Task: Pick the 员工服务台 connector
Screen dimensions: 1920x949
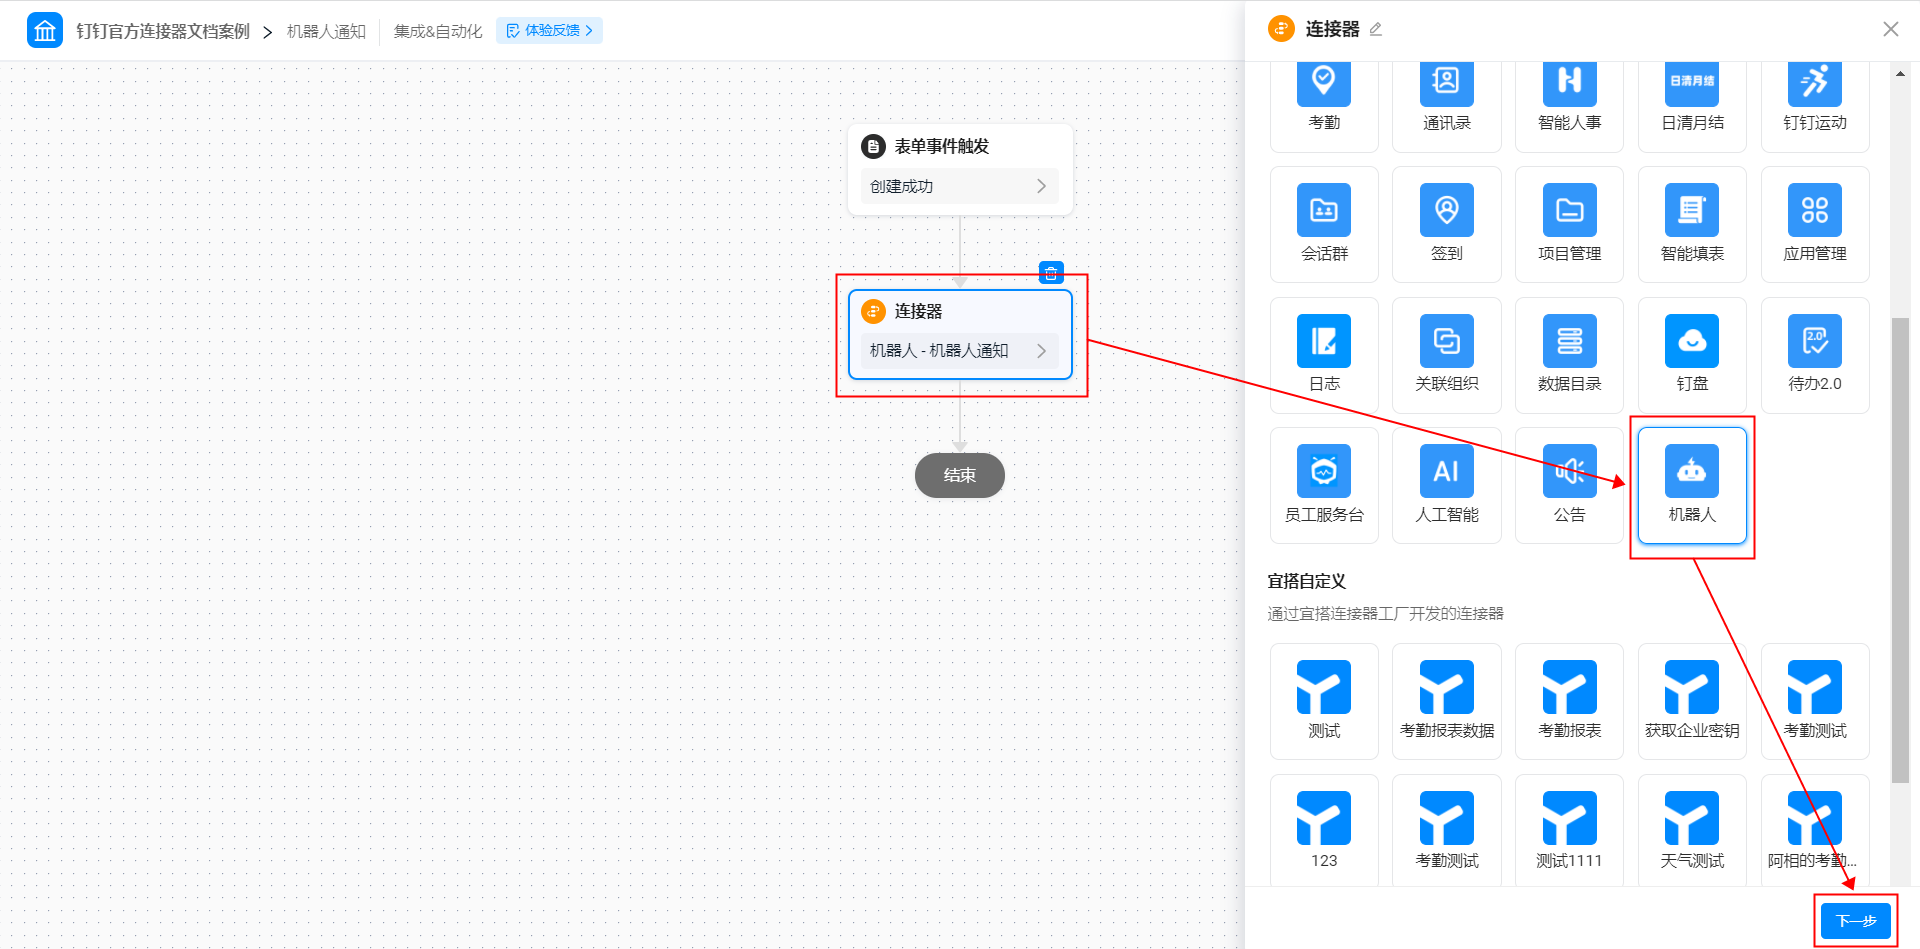Action: [1324, 486]
